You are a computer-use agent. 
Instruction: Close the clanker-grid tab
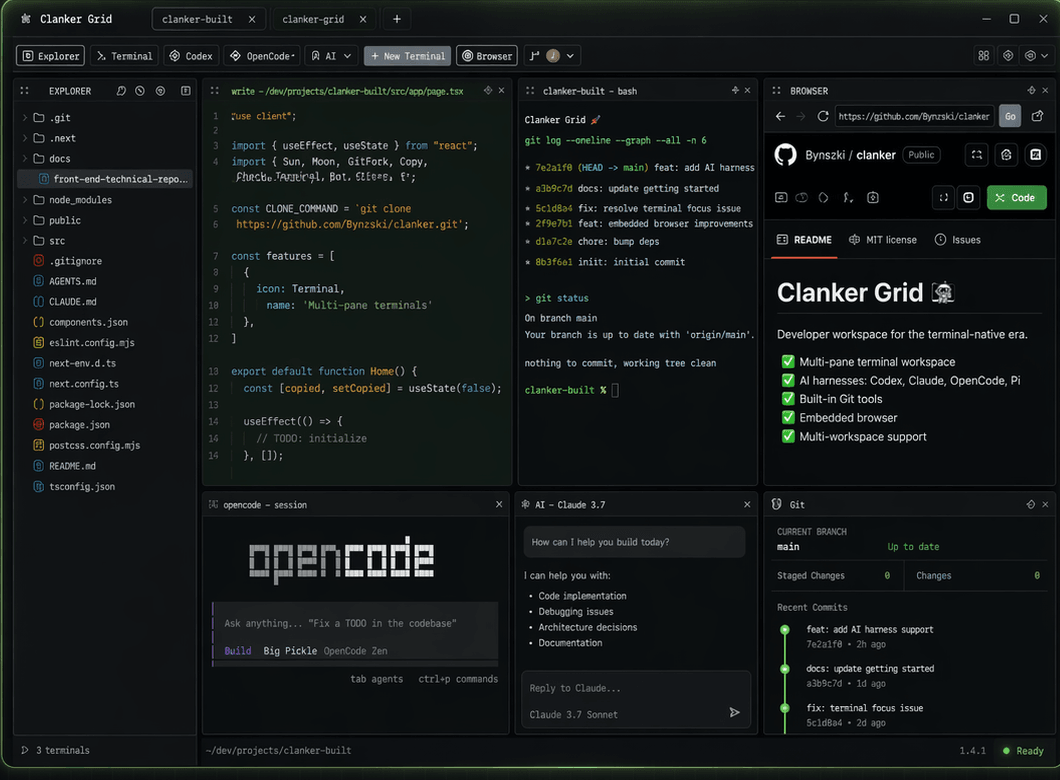[x=363, y=19]
